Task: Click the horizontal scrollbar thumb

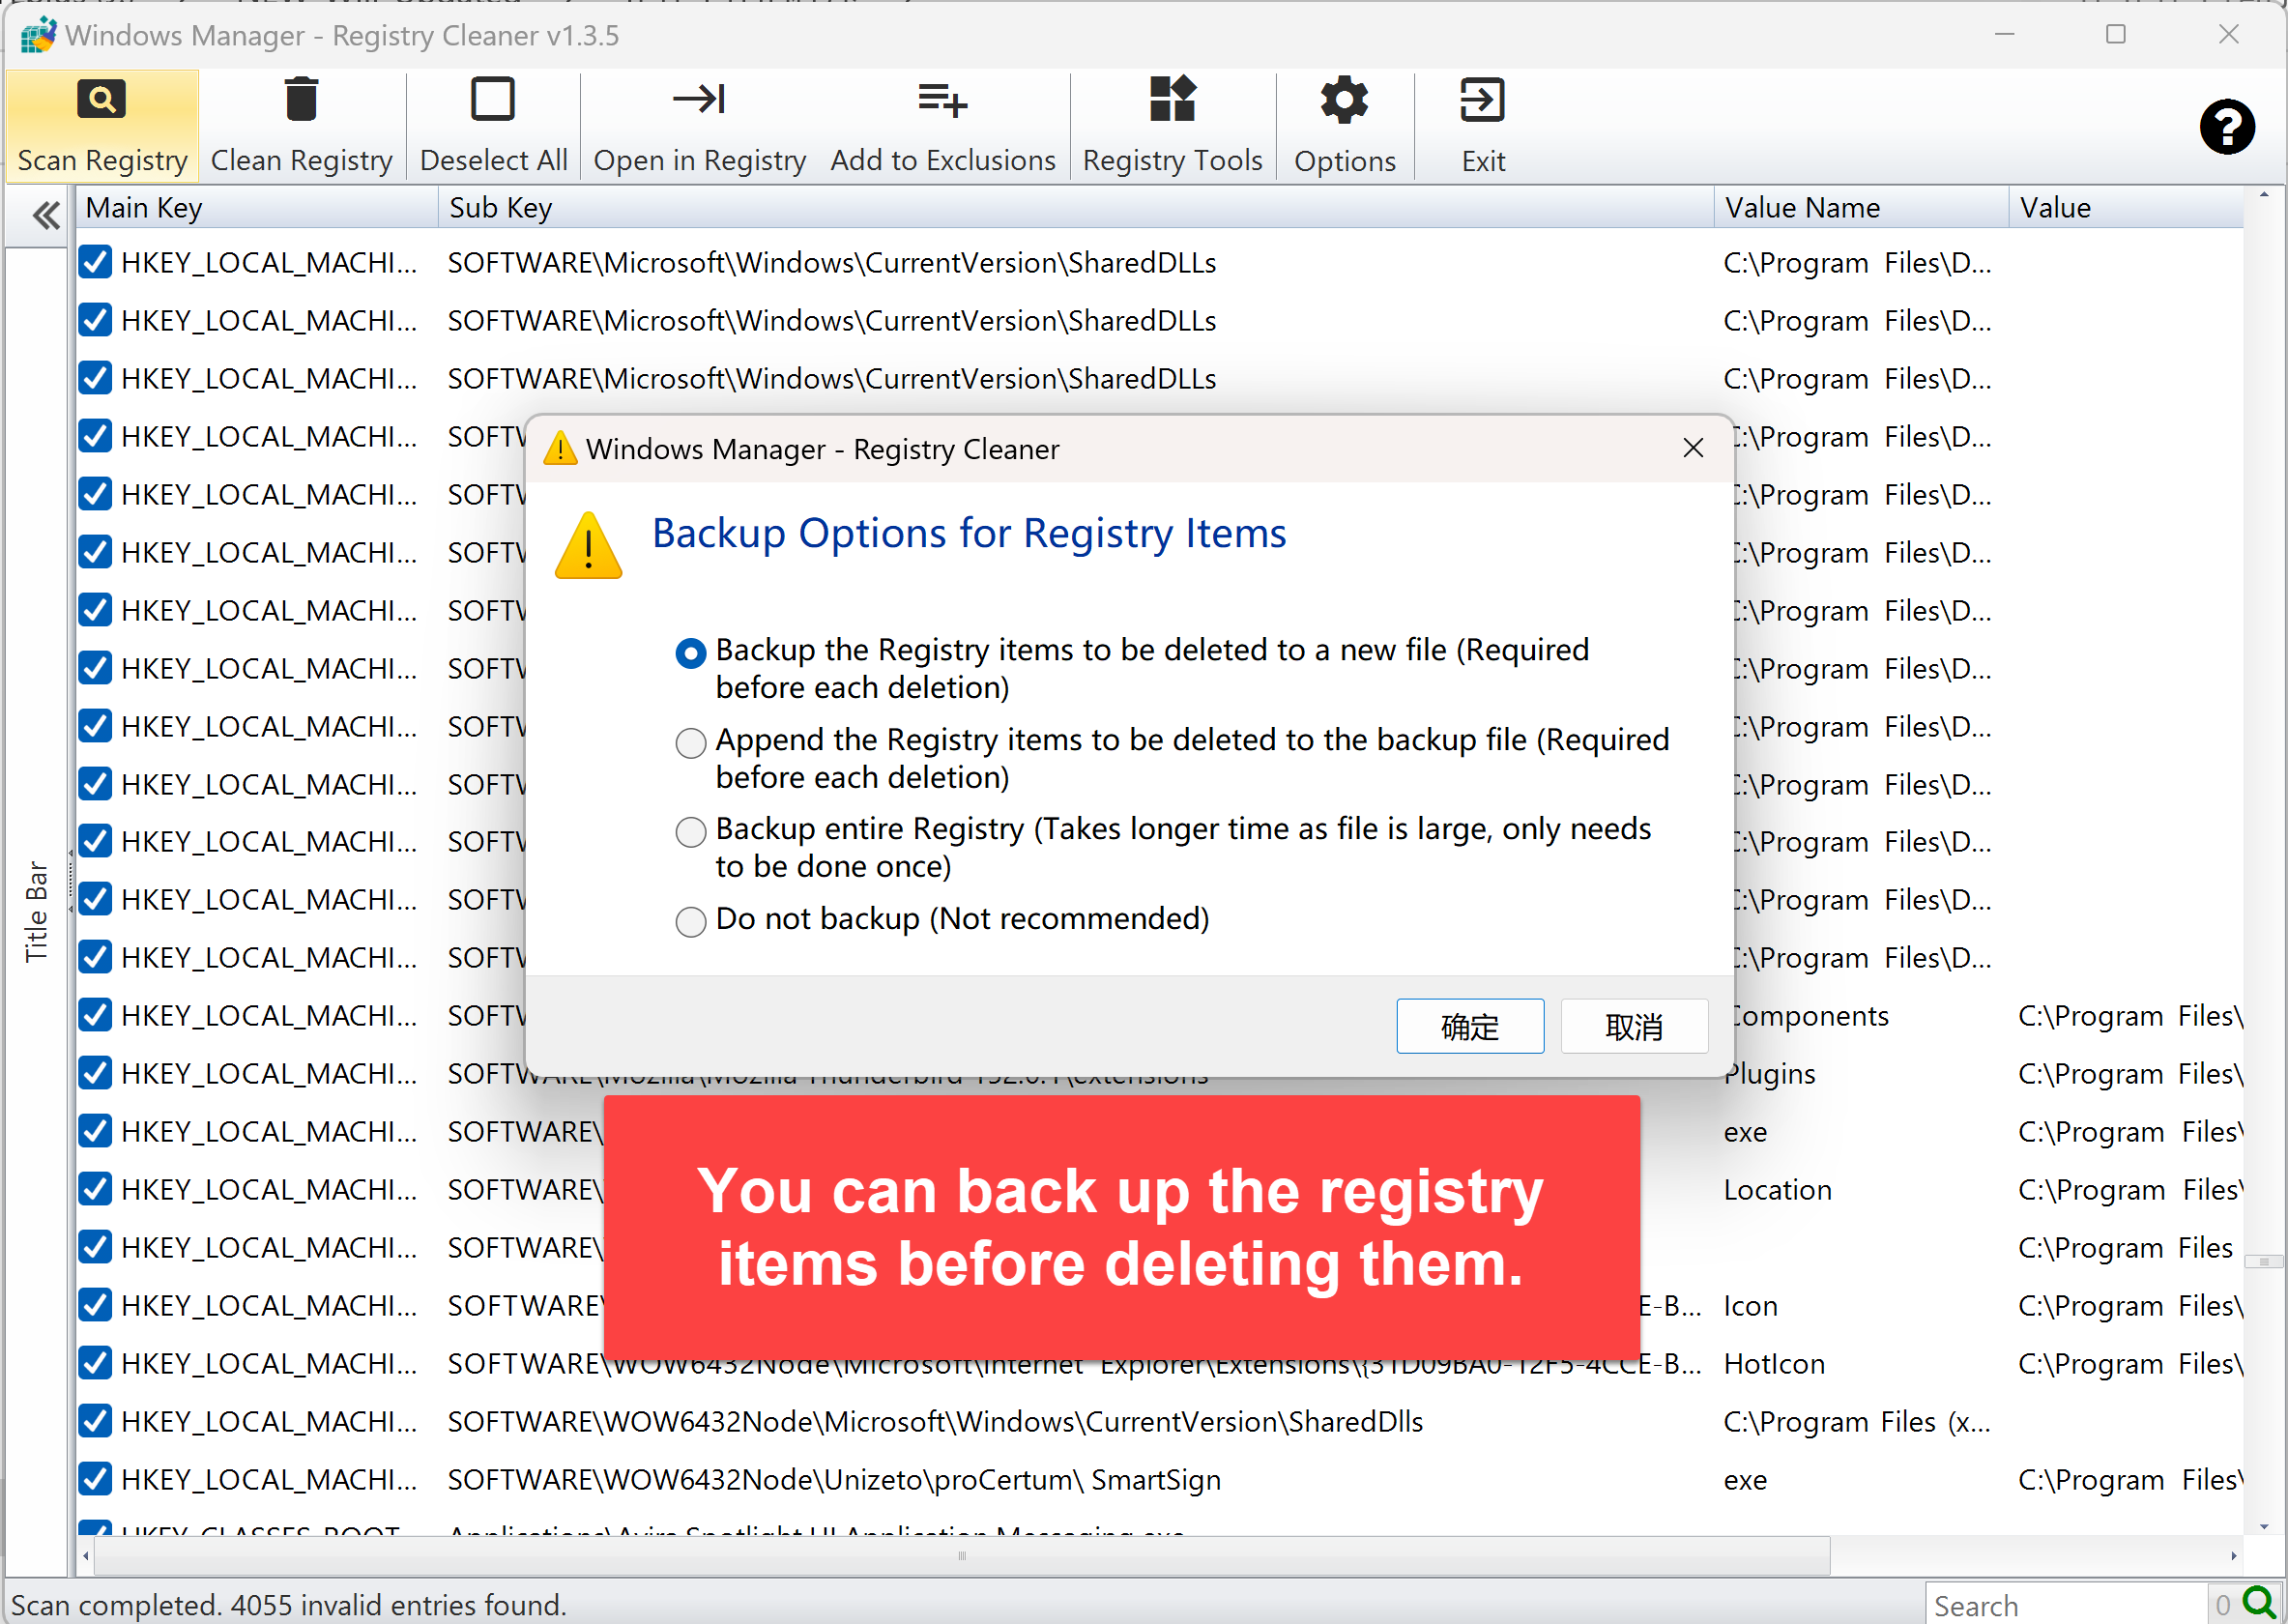Action: click(962, 1556)
